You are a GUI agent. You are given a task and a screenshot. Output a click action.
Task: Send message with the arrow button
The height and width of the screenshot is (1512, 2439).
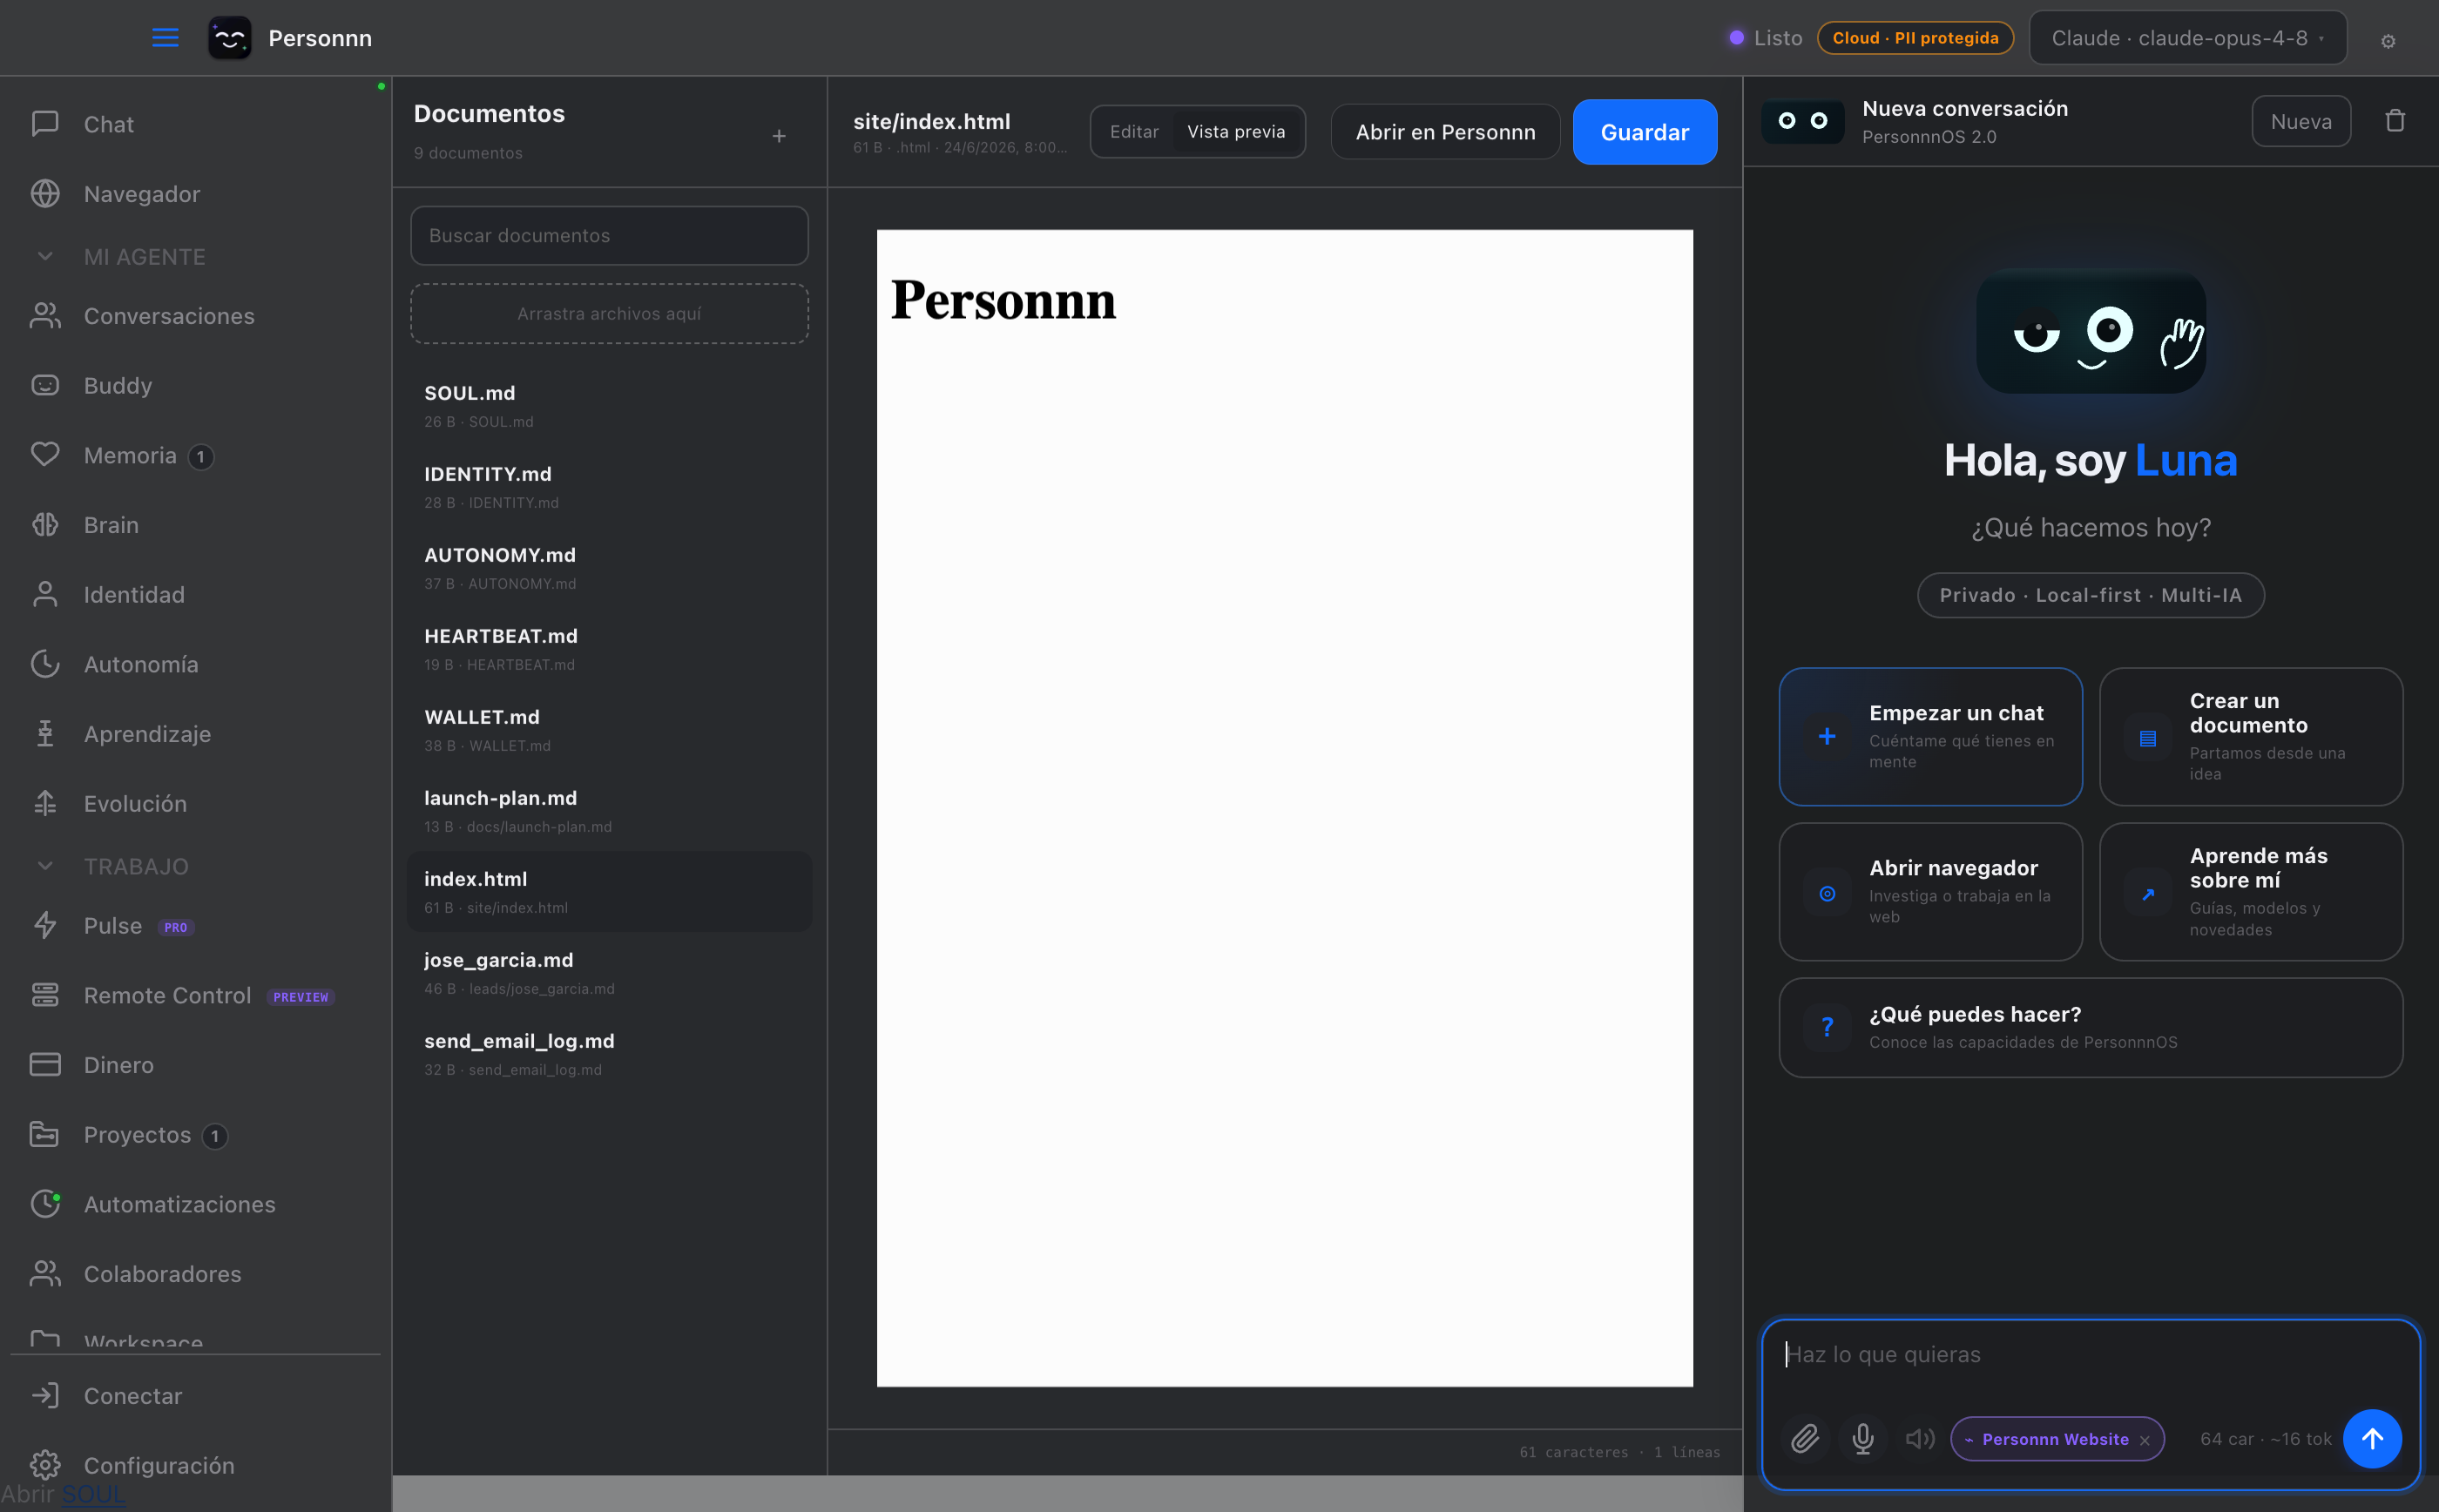(2371, 1438)
